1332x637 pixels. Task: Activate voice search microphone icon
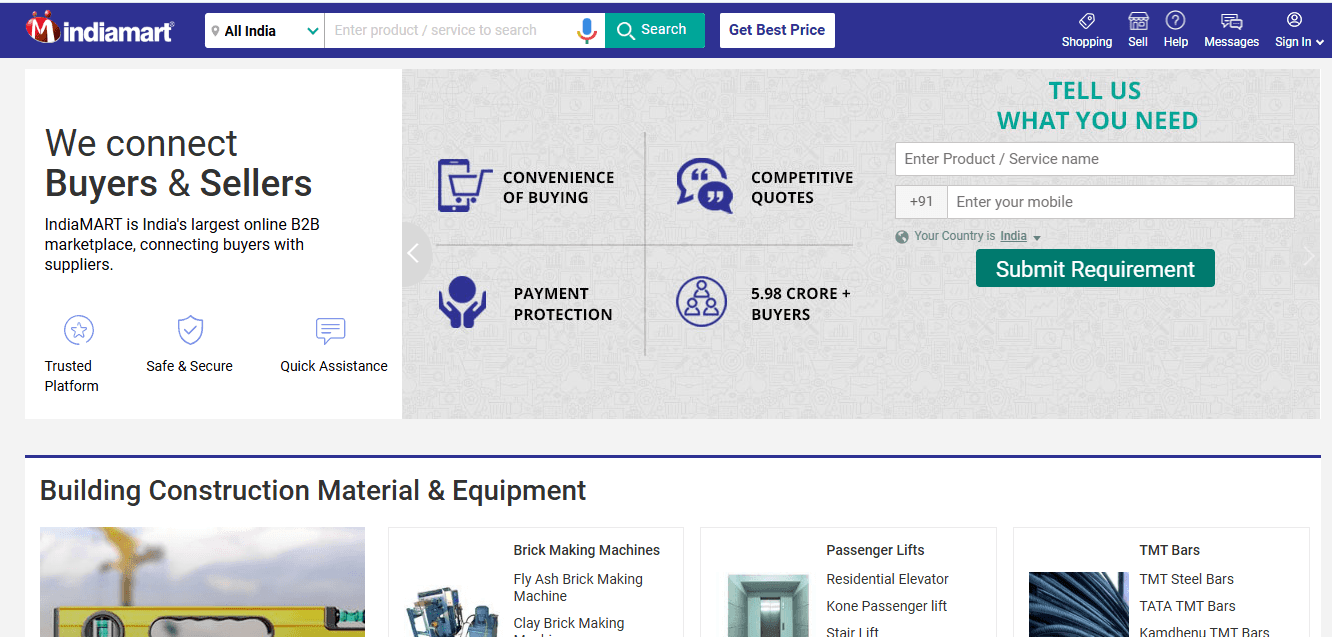587,31
